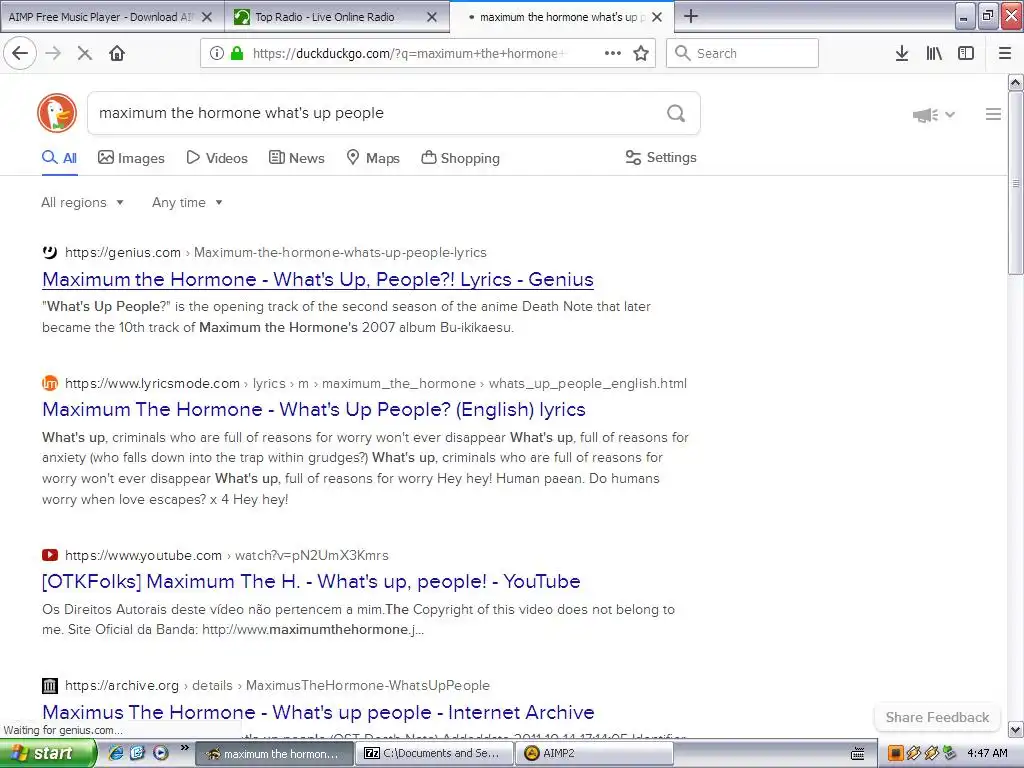Image resolution: width=1024 pixels, height=768 pixels.
Task: Click the taskbar on-screen keyboard icon
Action: point(857,754)
